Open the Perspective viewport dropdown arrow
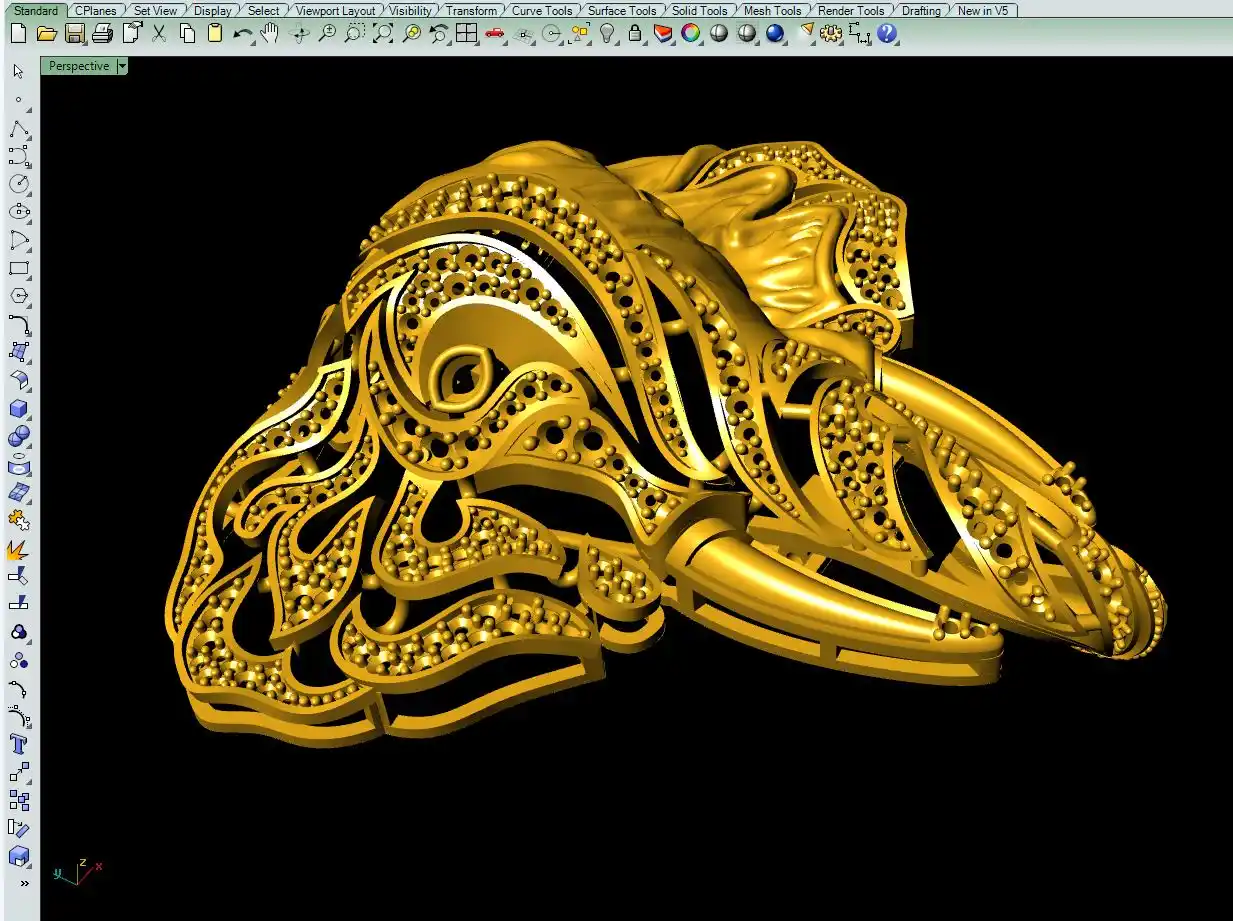1233x921 pixels. point(122,66)
